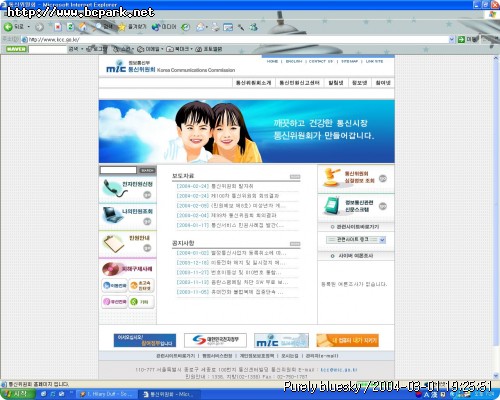Open notice dated 2003-11-13

pyautogui.click(x=232, y=282)
